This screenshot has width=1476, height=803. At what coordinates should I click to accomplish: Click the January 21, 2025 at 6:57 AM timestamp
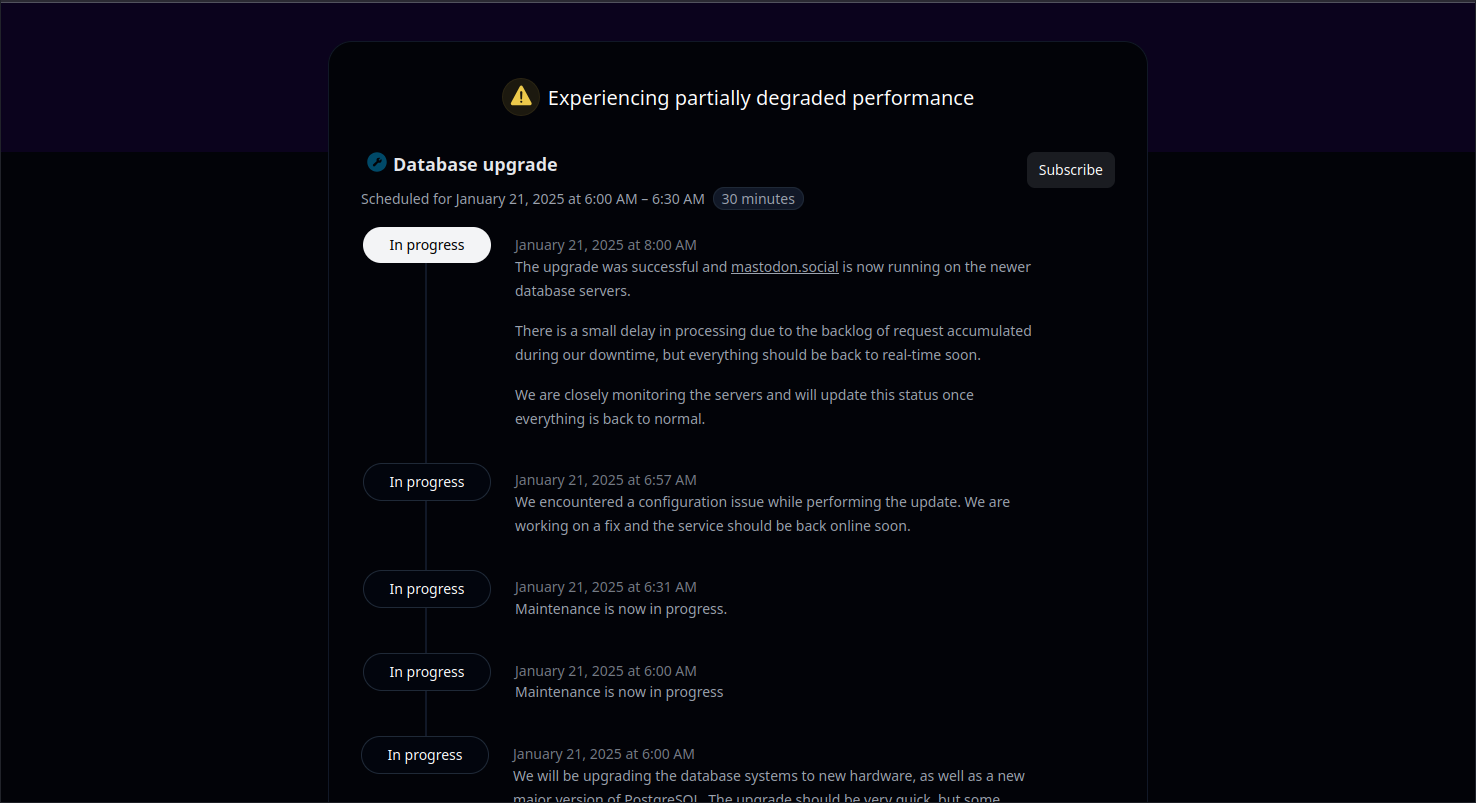pyautogui.click(x=606, y=480)
